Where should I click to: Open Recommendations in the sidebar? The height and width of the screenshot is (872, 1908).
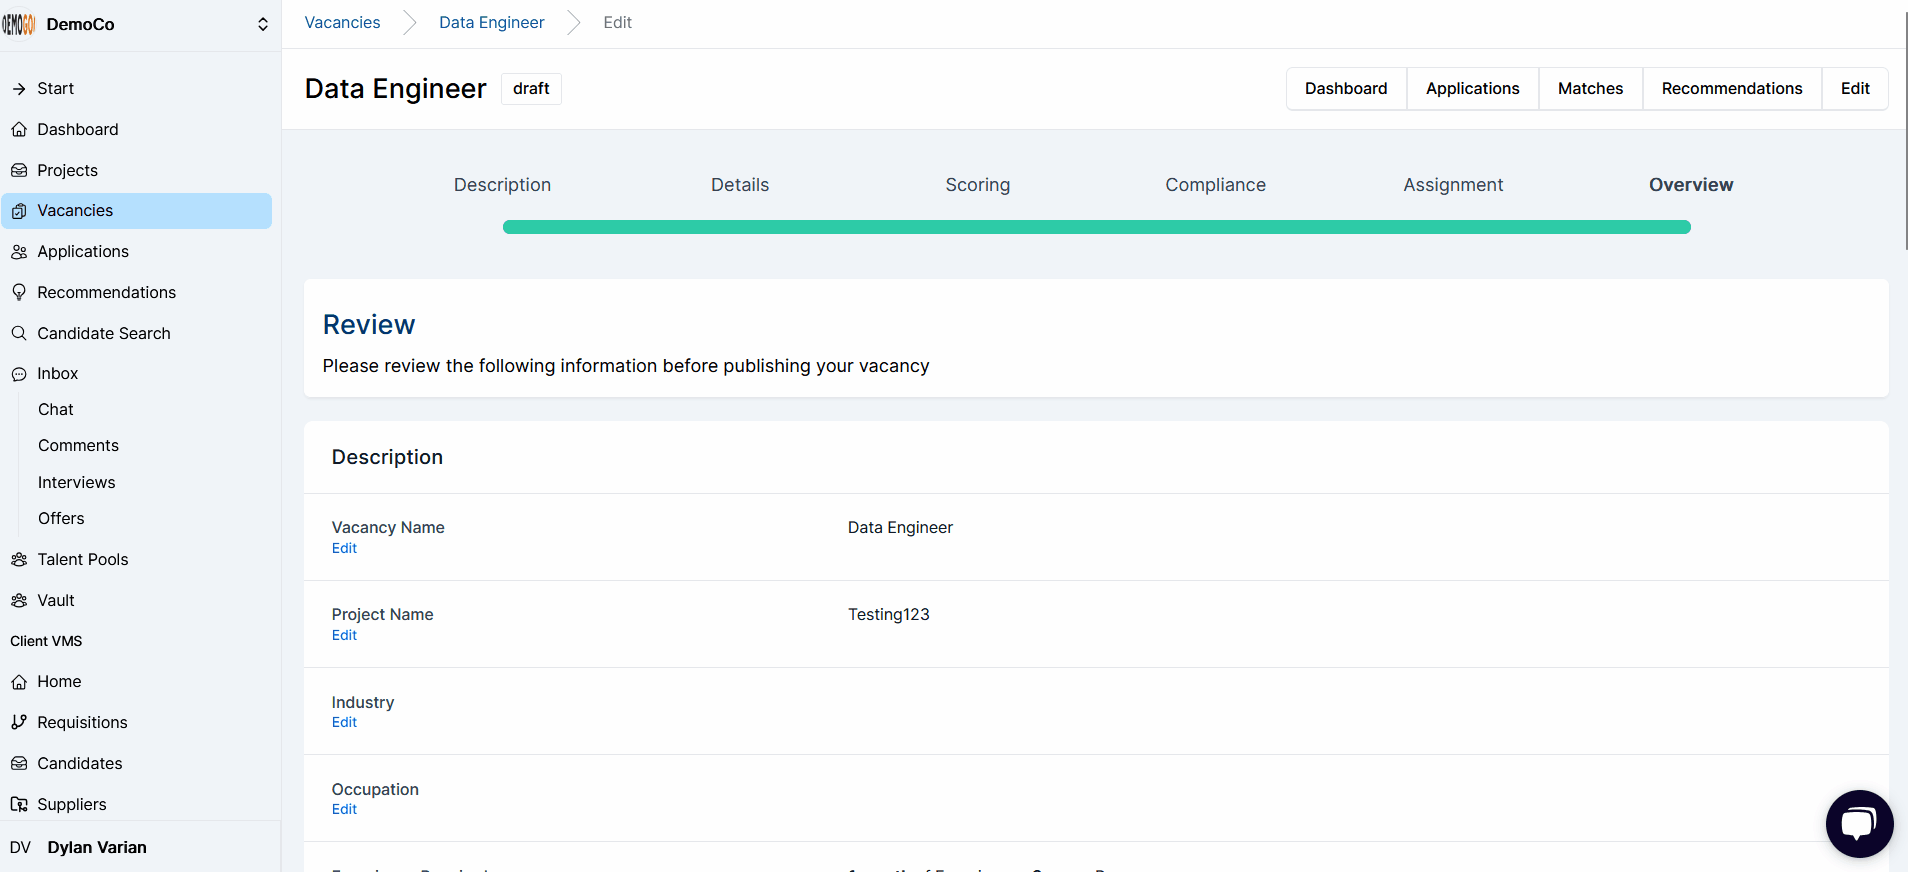136,293
